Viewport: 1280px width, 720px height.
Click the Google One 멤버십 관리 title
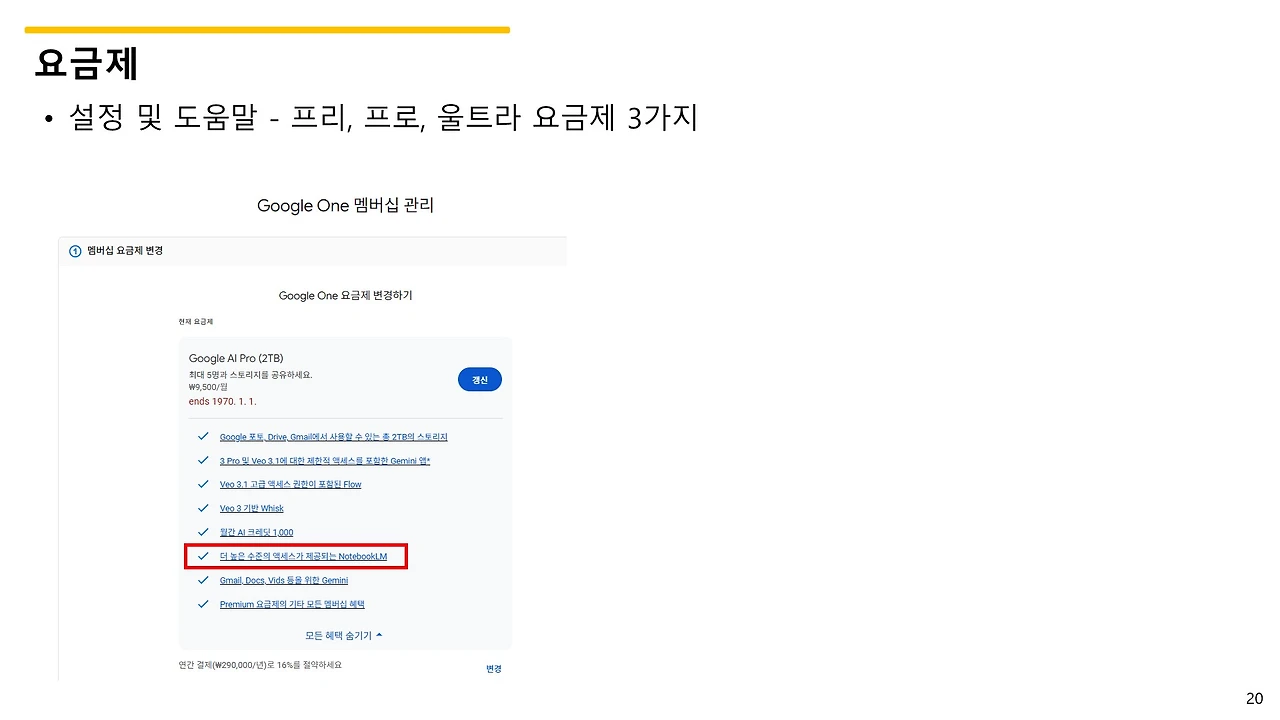coord(345,205)
